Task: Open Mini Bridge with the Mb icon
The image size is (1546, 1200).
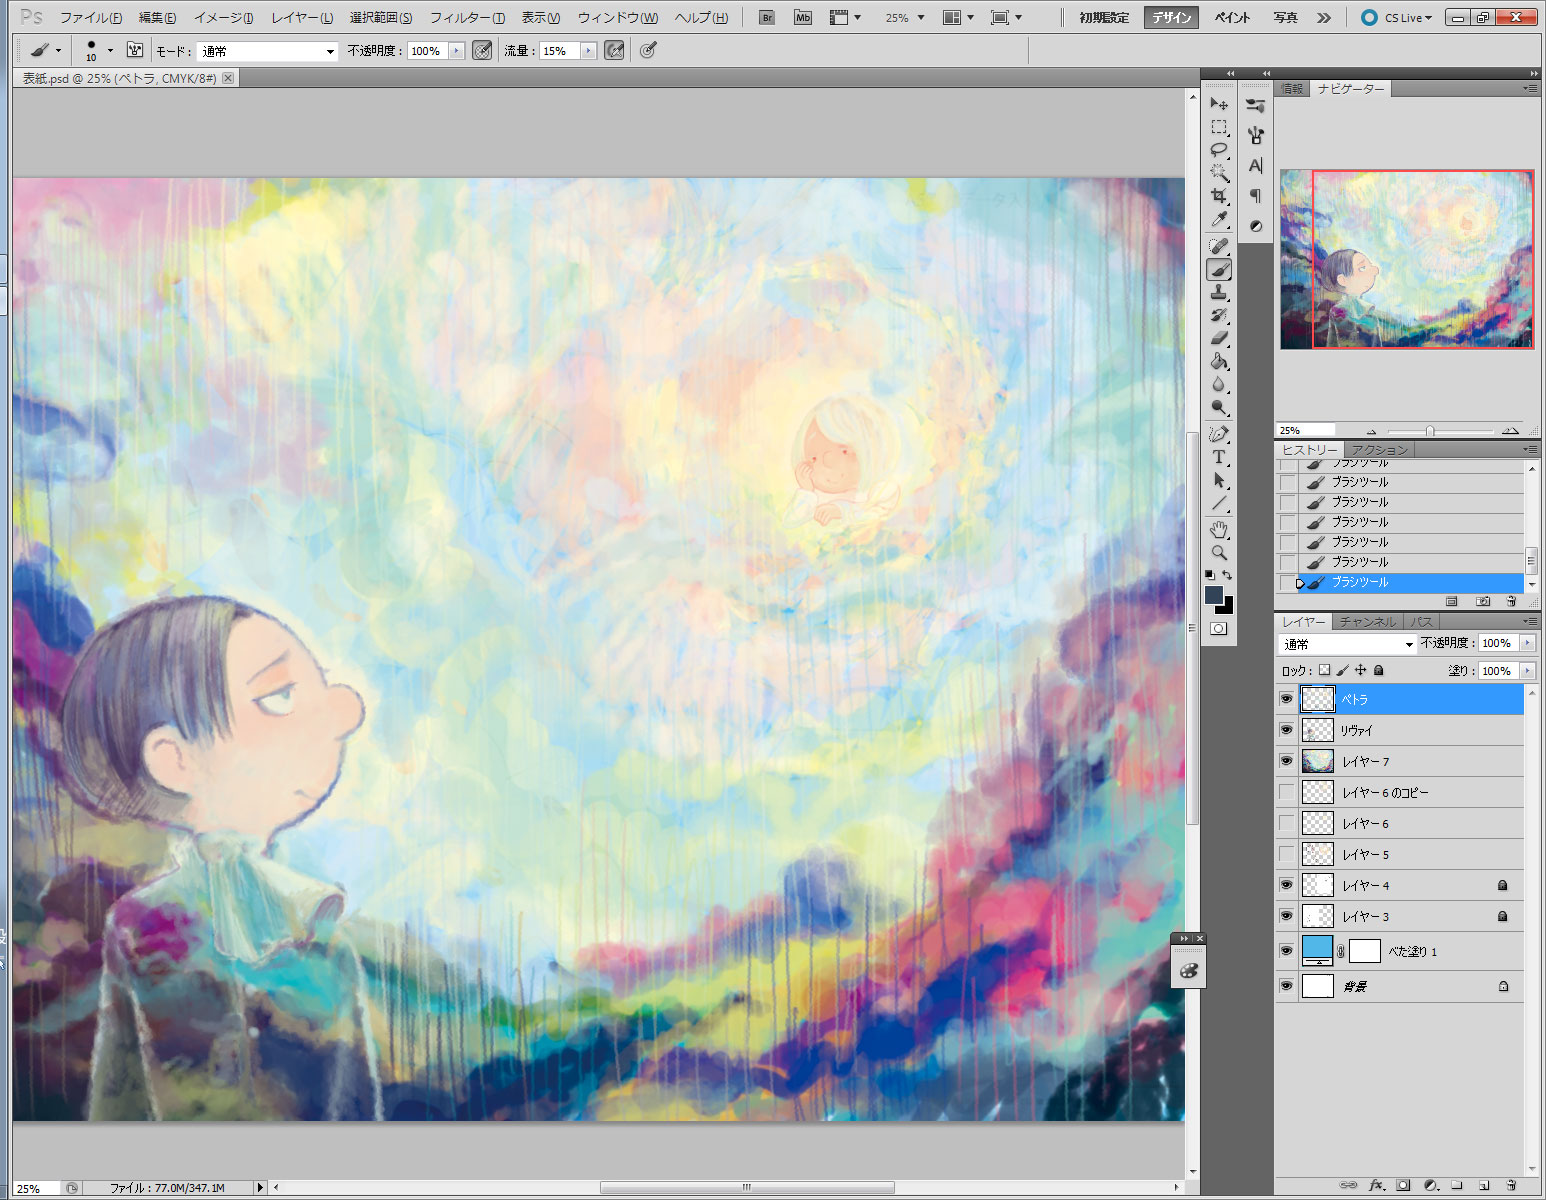Action: coord(803,17)
